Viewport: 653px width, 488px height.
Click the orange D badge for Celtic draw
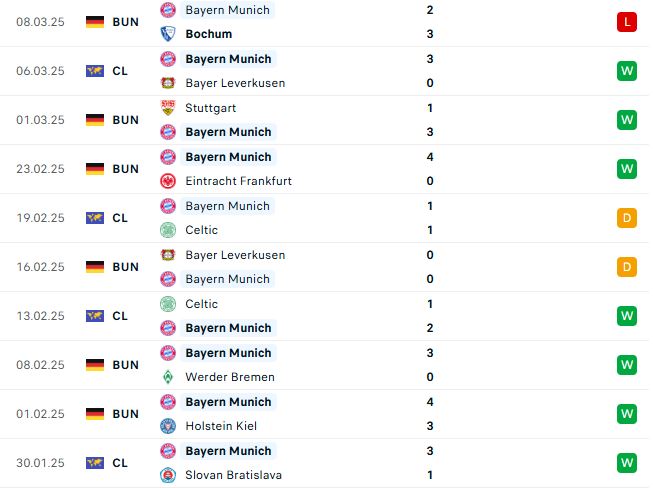click(627, 218)
